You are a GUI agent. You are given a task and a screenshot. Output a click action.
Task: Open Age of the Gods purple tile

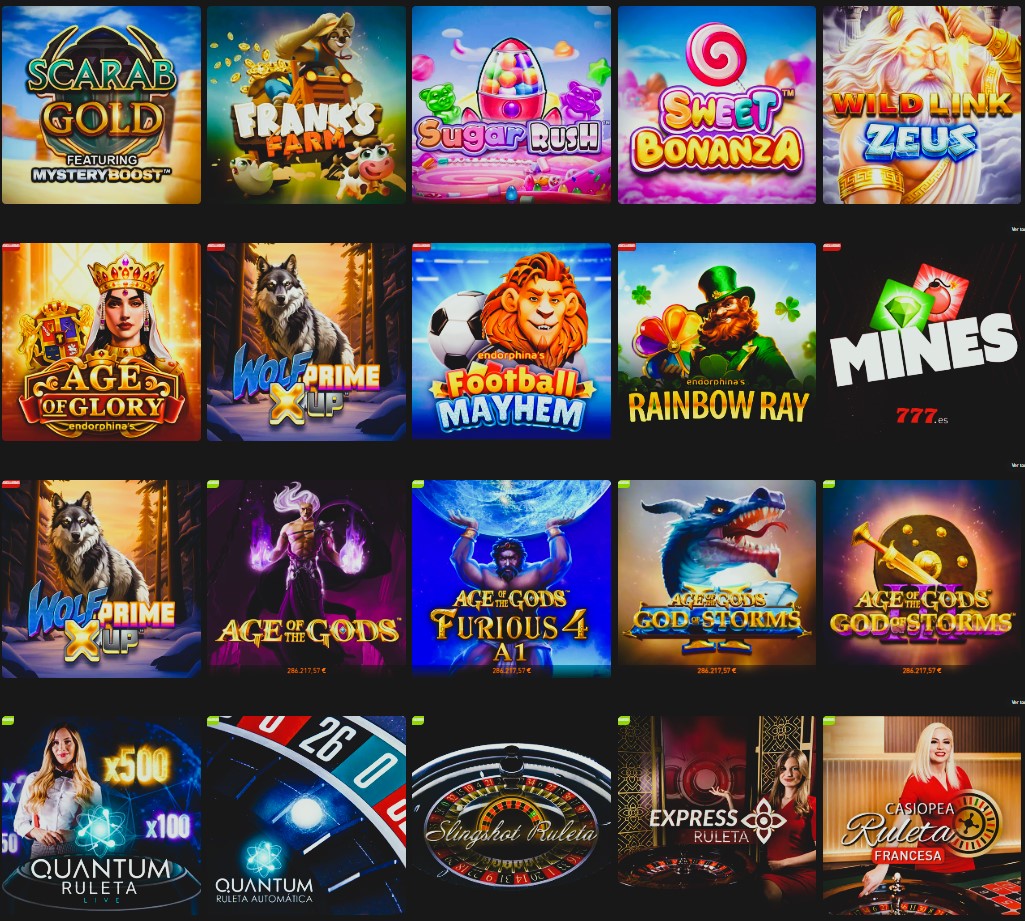pos(307,579)
